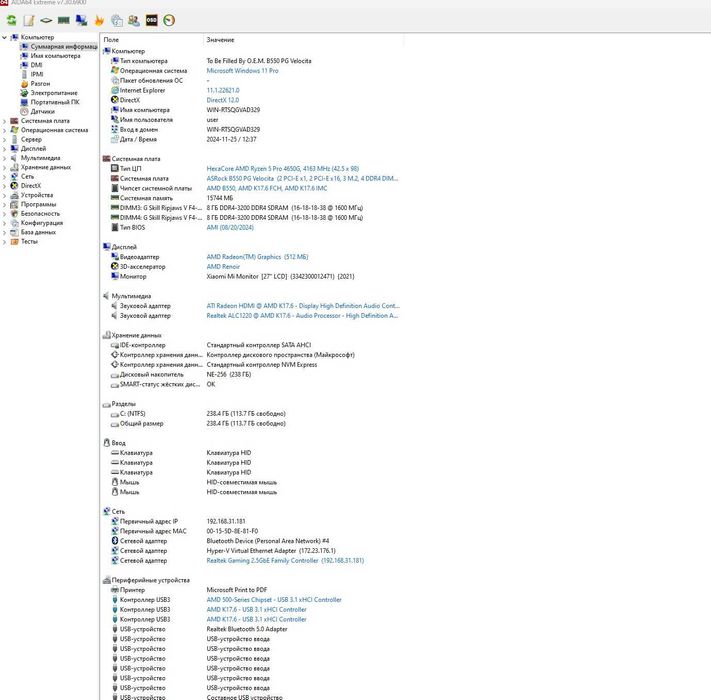Click the Портативный ПК laptop icon
The width and height of the screenshot is (711, 700).
[24, 102]
